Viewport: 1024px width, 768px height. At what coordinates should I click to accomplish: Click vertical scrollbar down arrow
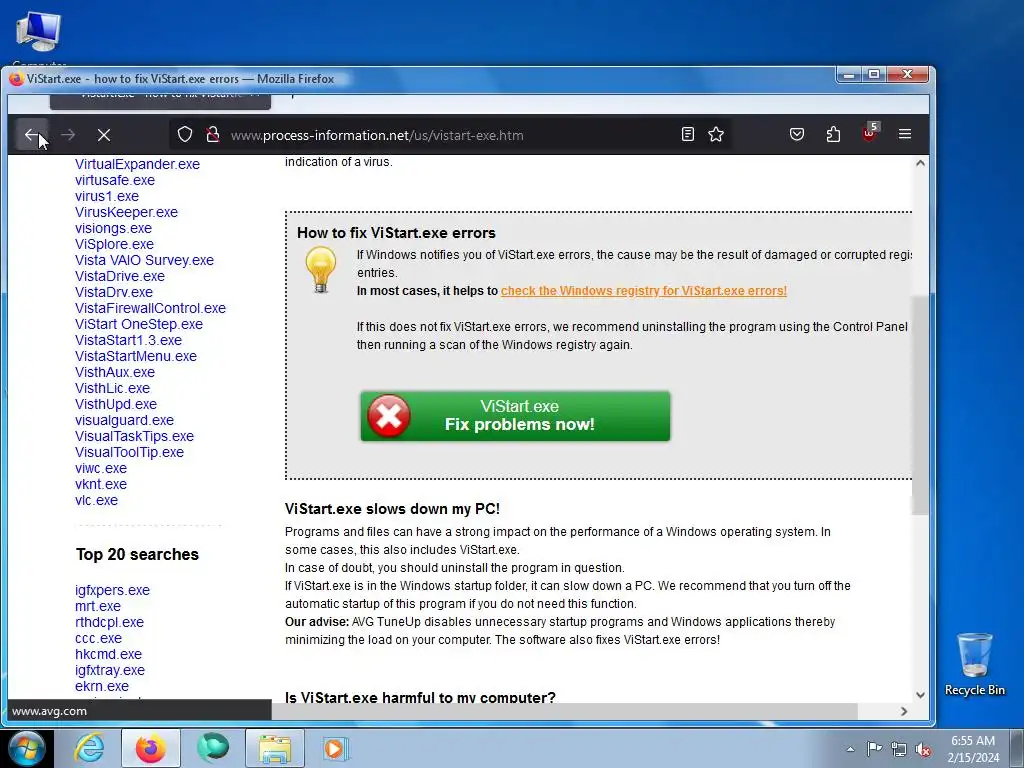click(920, 695)
